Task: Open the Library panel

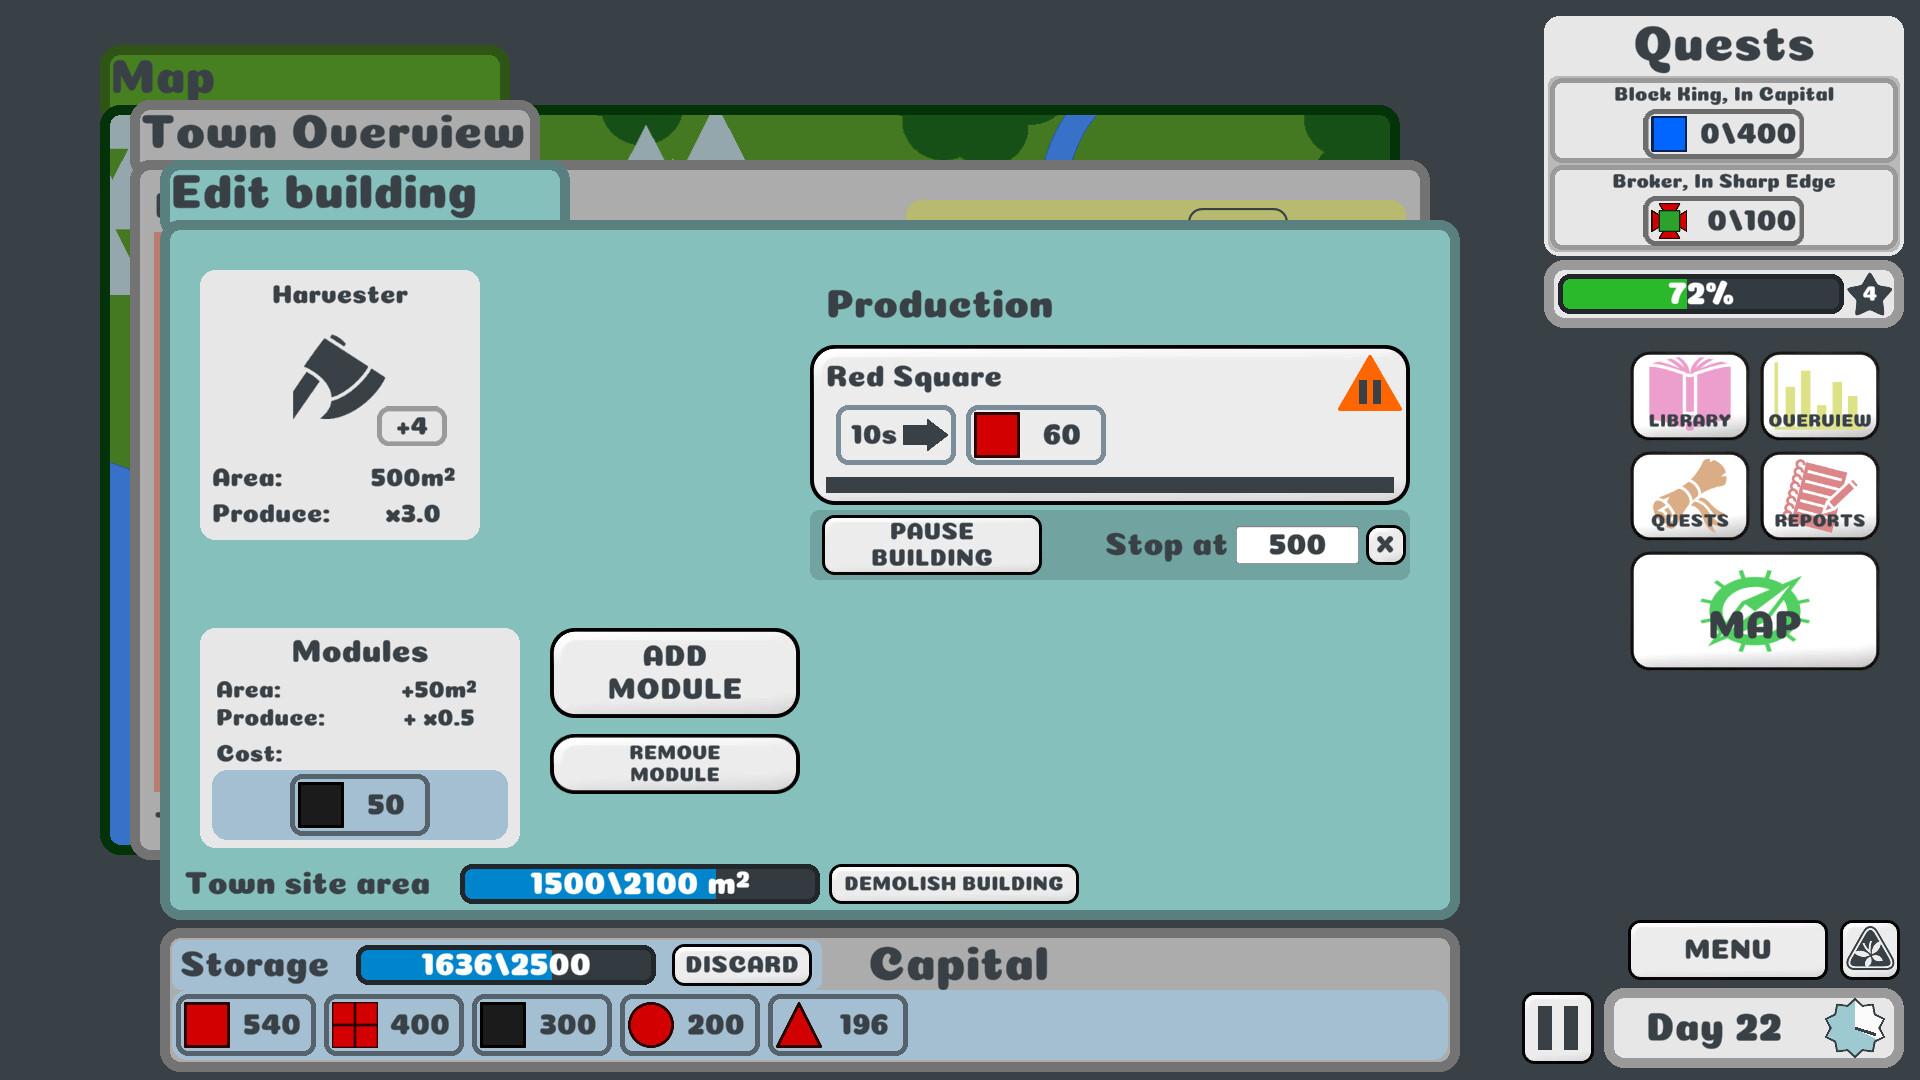Action: pos(1688,396)
